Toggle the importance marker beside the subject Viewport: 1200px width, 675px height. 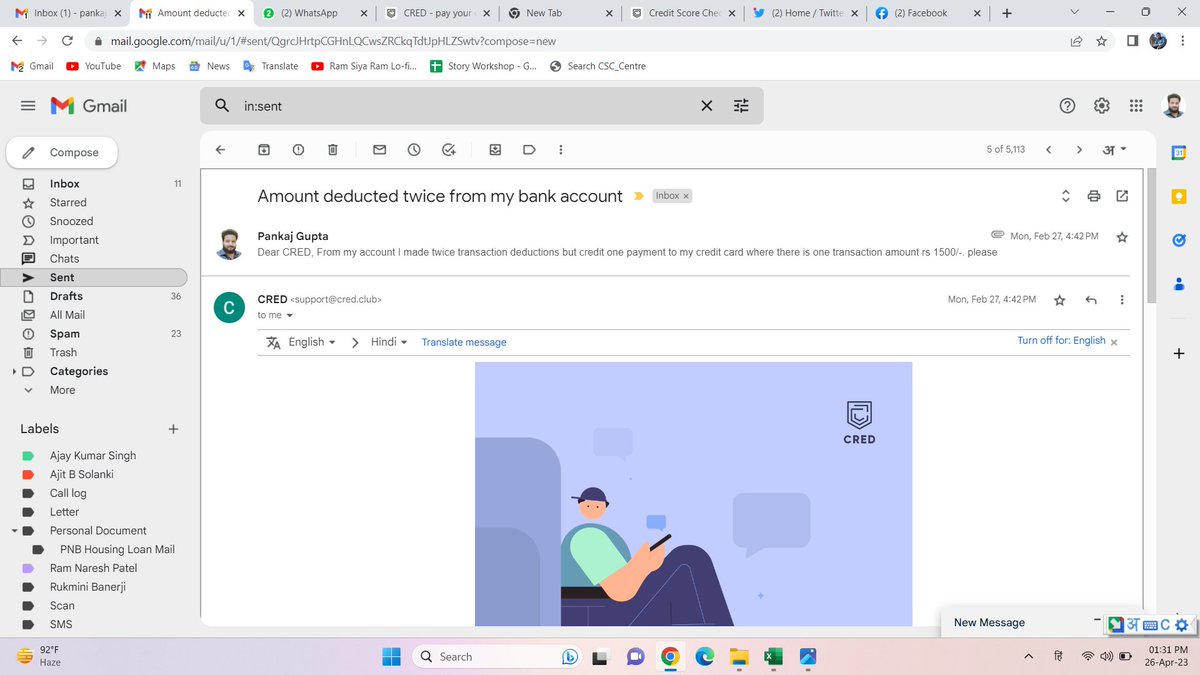639,196
